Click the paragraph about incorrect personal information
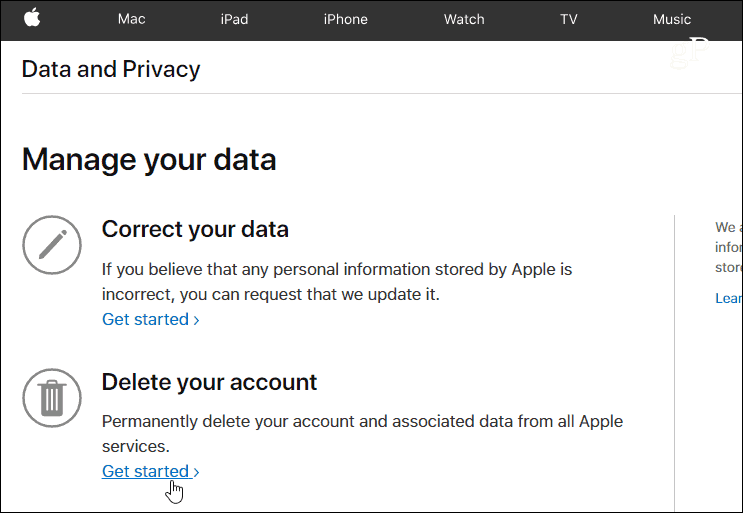 click(337, 282)
